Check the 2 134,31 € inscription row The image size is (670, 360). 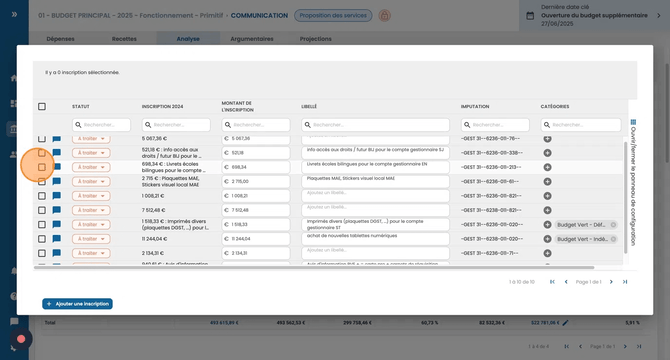point(42,253)
